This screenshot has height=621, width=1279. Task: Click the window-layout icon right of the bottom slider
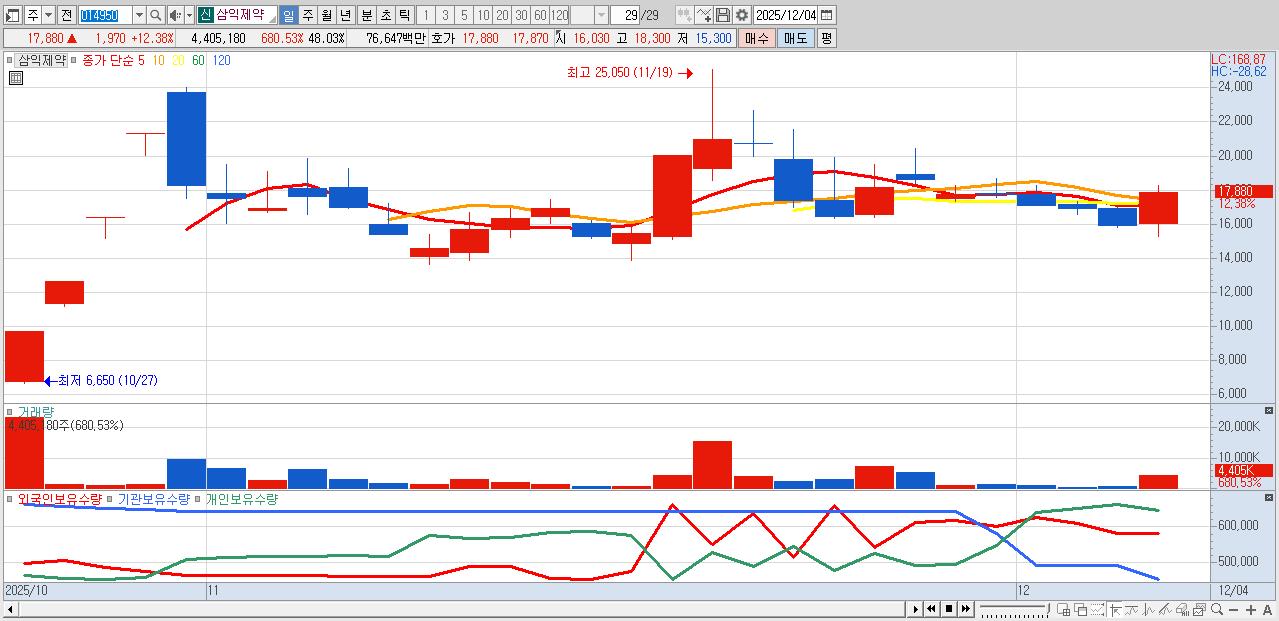pos(1064,609)
